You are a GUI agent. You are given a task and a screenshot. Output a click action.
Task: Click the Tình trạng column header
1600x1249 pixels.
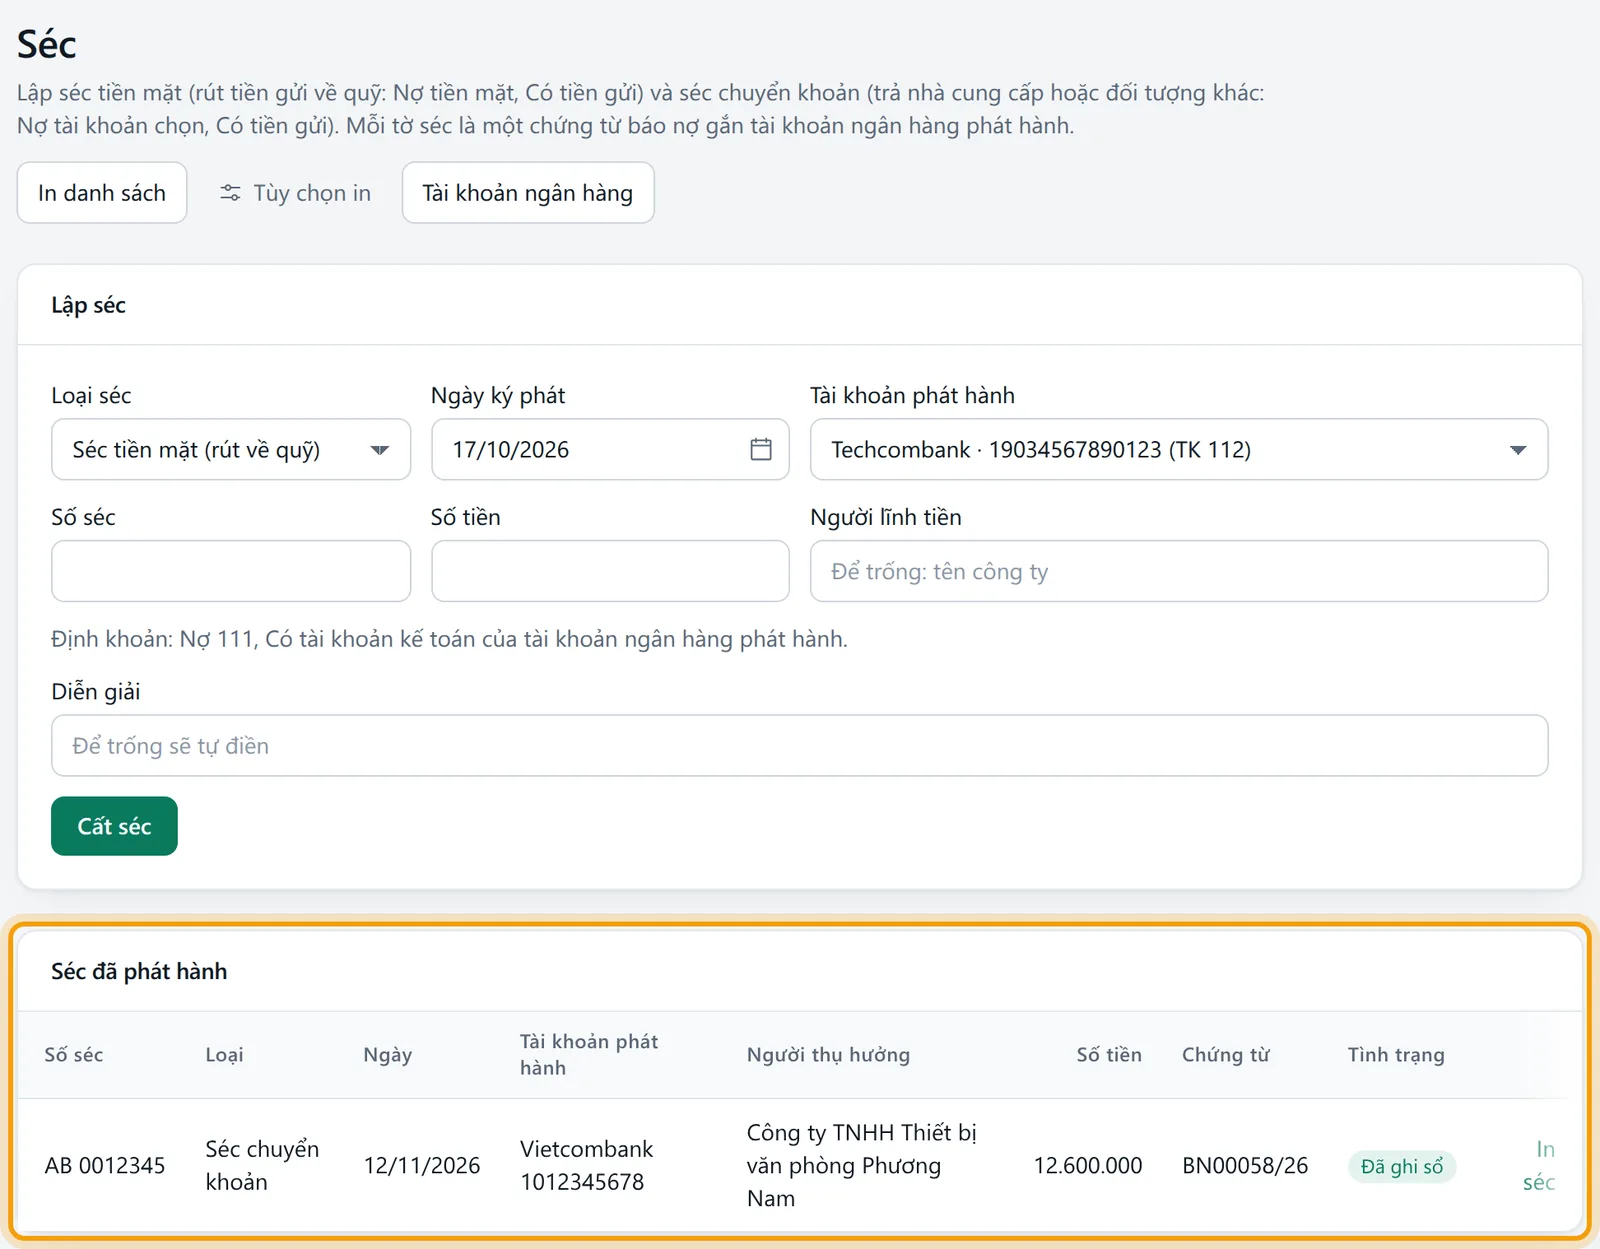click(x=1396, y=1054)
